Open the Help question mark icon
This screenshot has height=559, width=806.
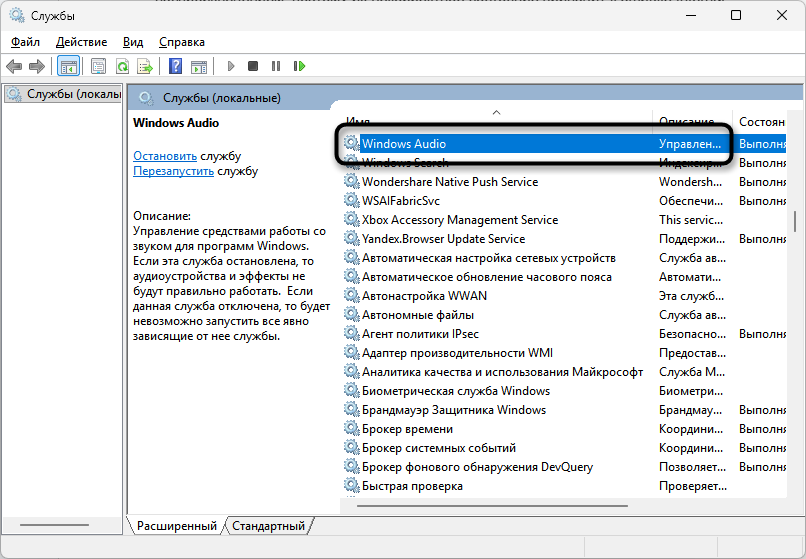(175, 66)
